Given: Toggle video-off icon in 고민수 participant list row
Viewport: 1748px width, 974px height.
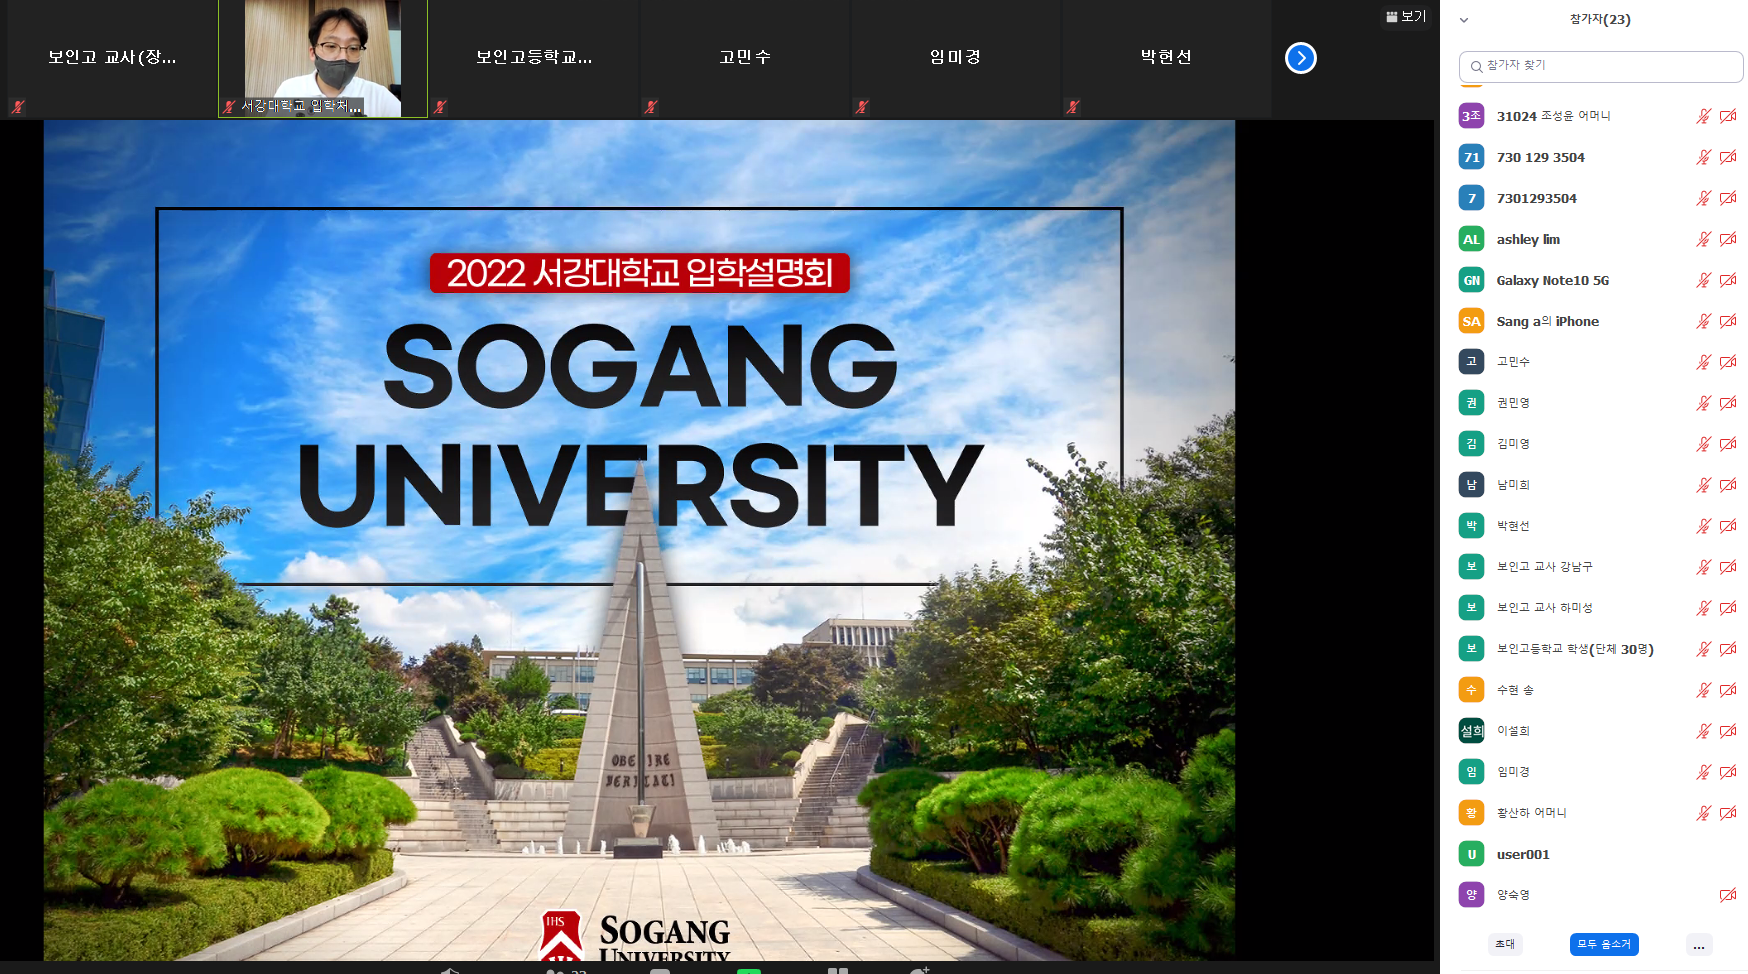Looking at the screenshot, I should 1728,362.
